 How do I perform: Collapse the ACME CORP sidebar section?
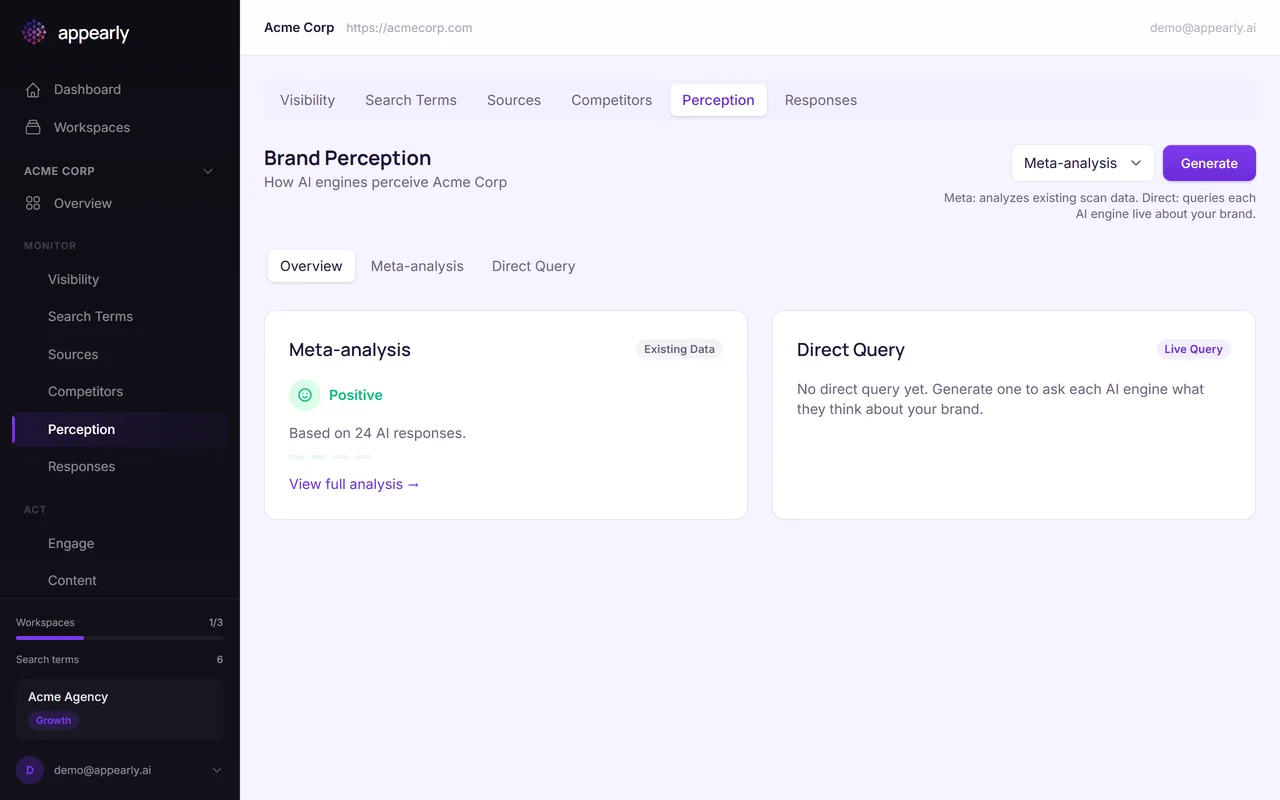(208, 171)
